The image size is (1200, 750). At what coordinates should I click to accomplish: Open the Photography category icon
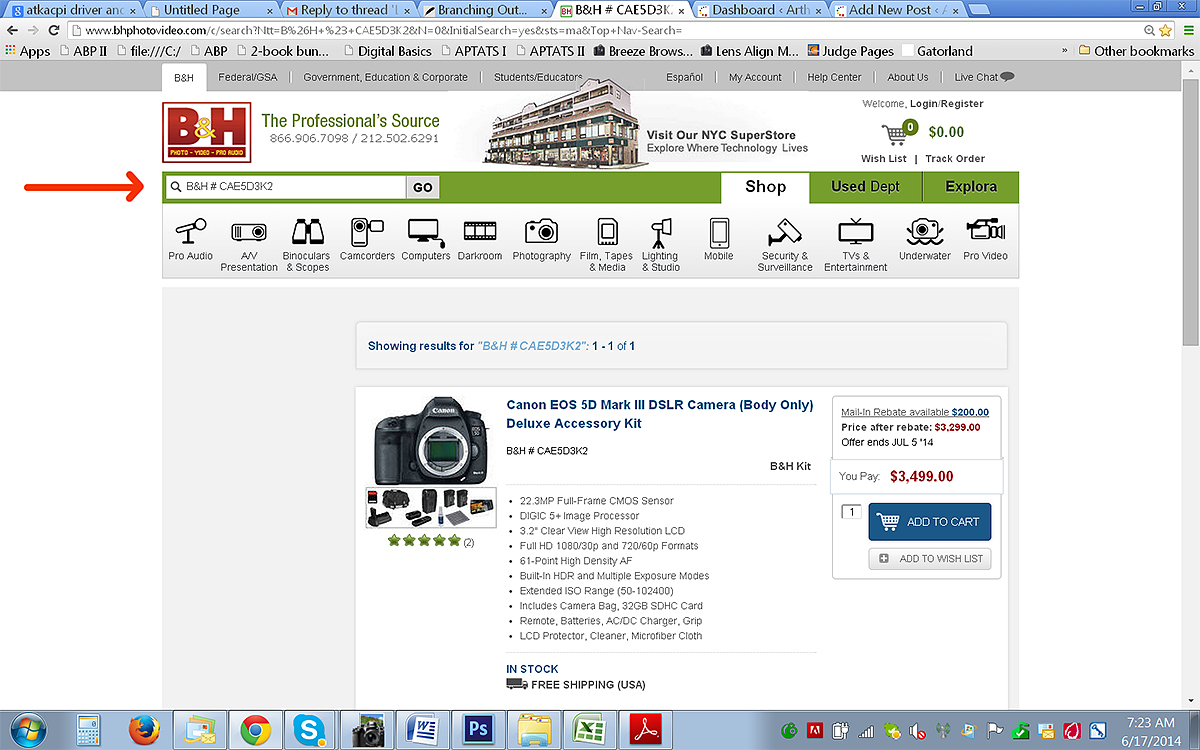click(541, 232)
